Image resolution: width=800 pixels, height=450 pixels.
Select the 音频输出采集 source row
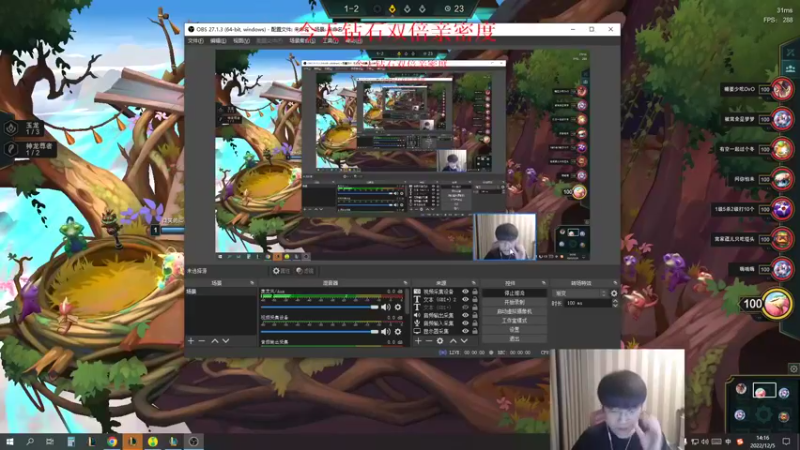pos(446,315)
